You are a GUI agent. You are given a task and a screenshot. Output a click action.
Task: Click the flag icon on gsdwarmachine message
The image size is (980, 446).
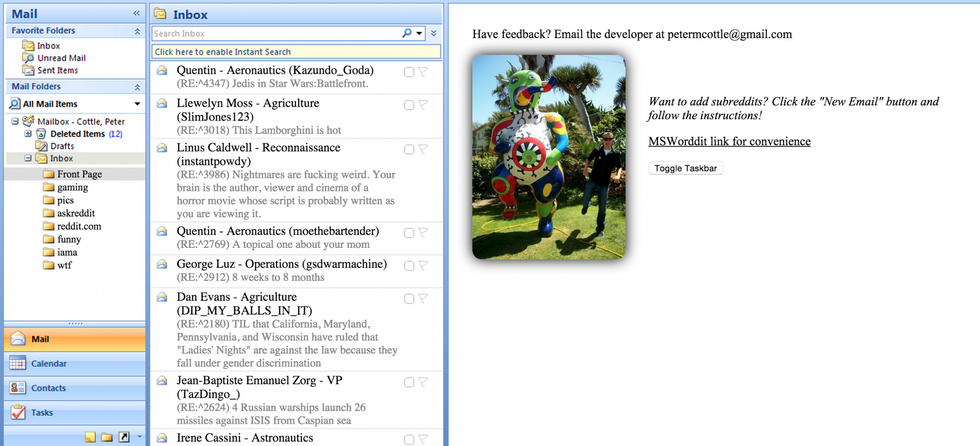pos(423,265)
